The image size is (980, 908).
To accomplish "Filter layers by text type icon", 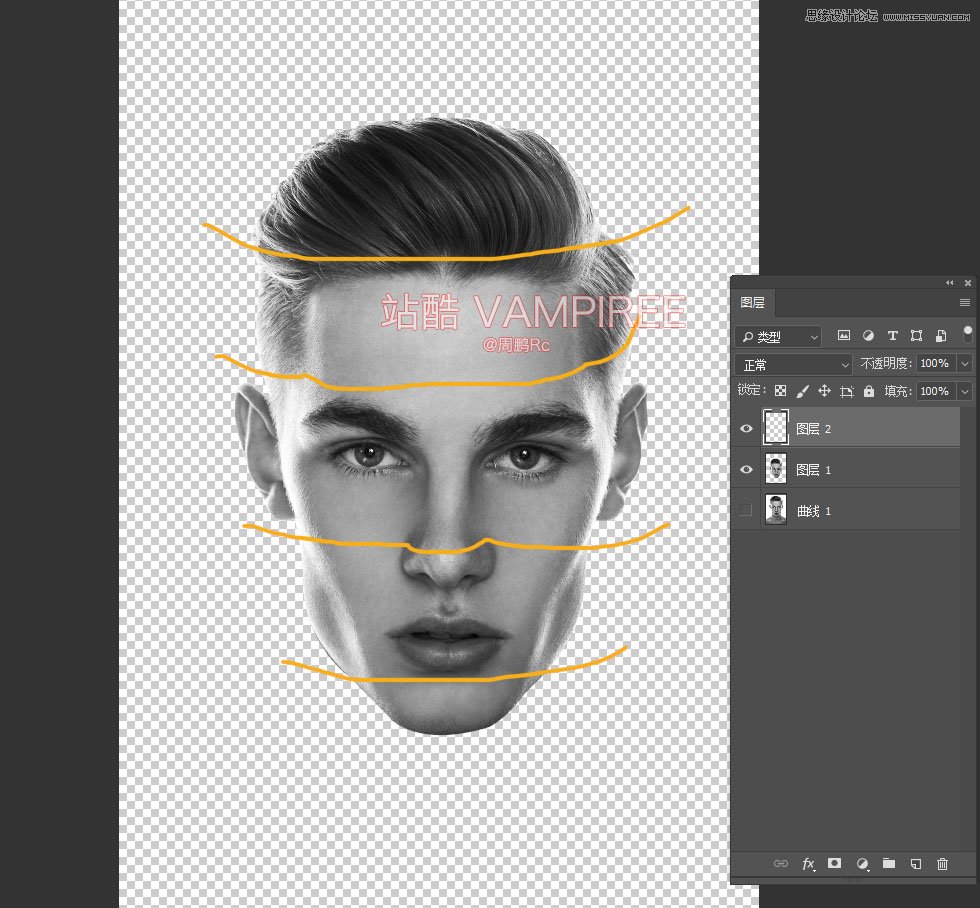I will pyautogui.click(x=892, y=336).
